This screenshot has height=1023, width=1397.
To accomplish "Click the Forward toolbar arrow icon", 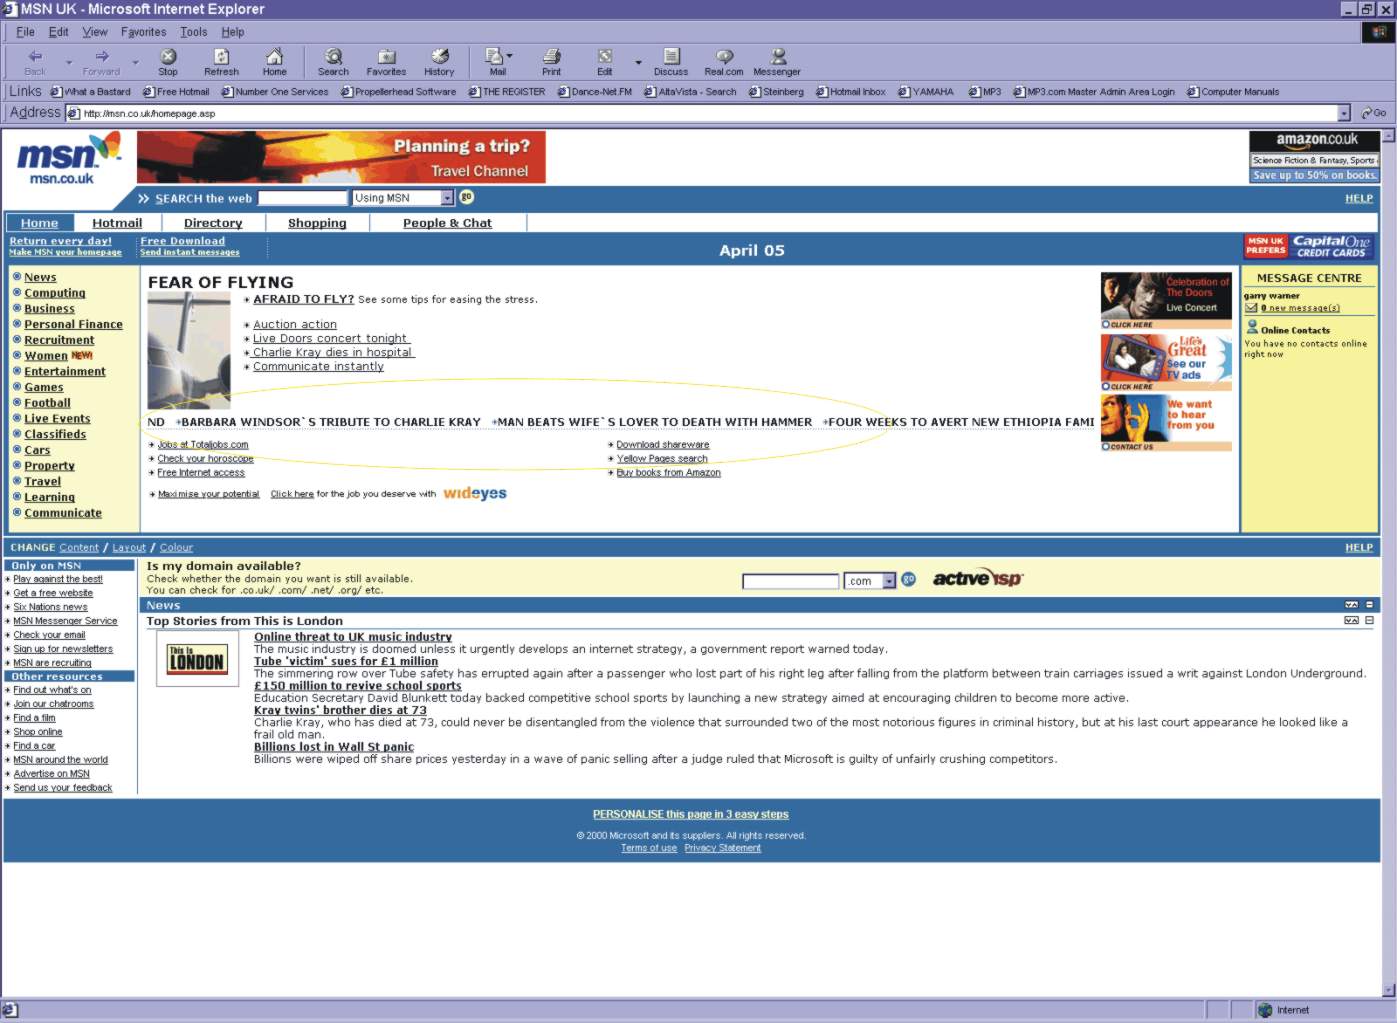I will coord(101,56).
